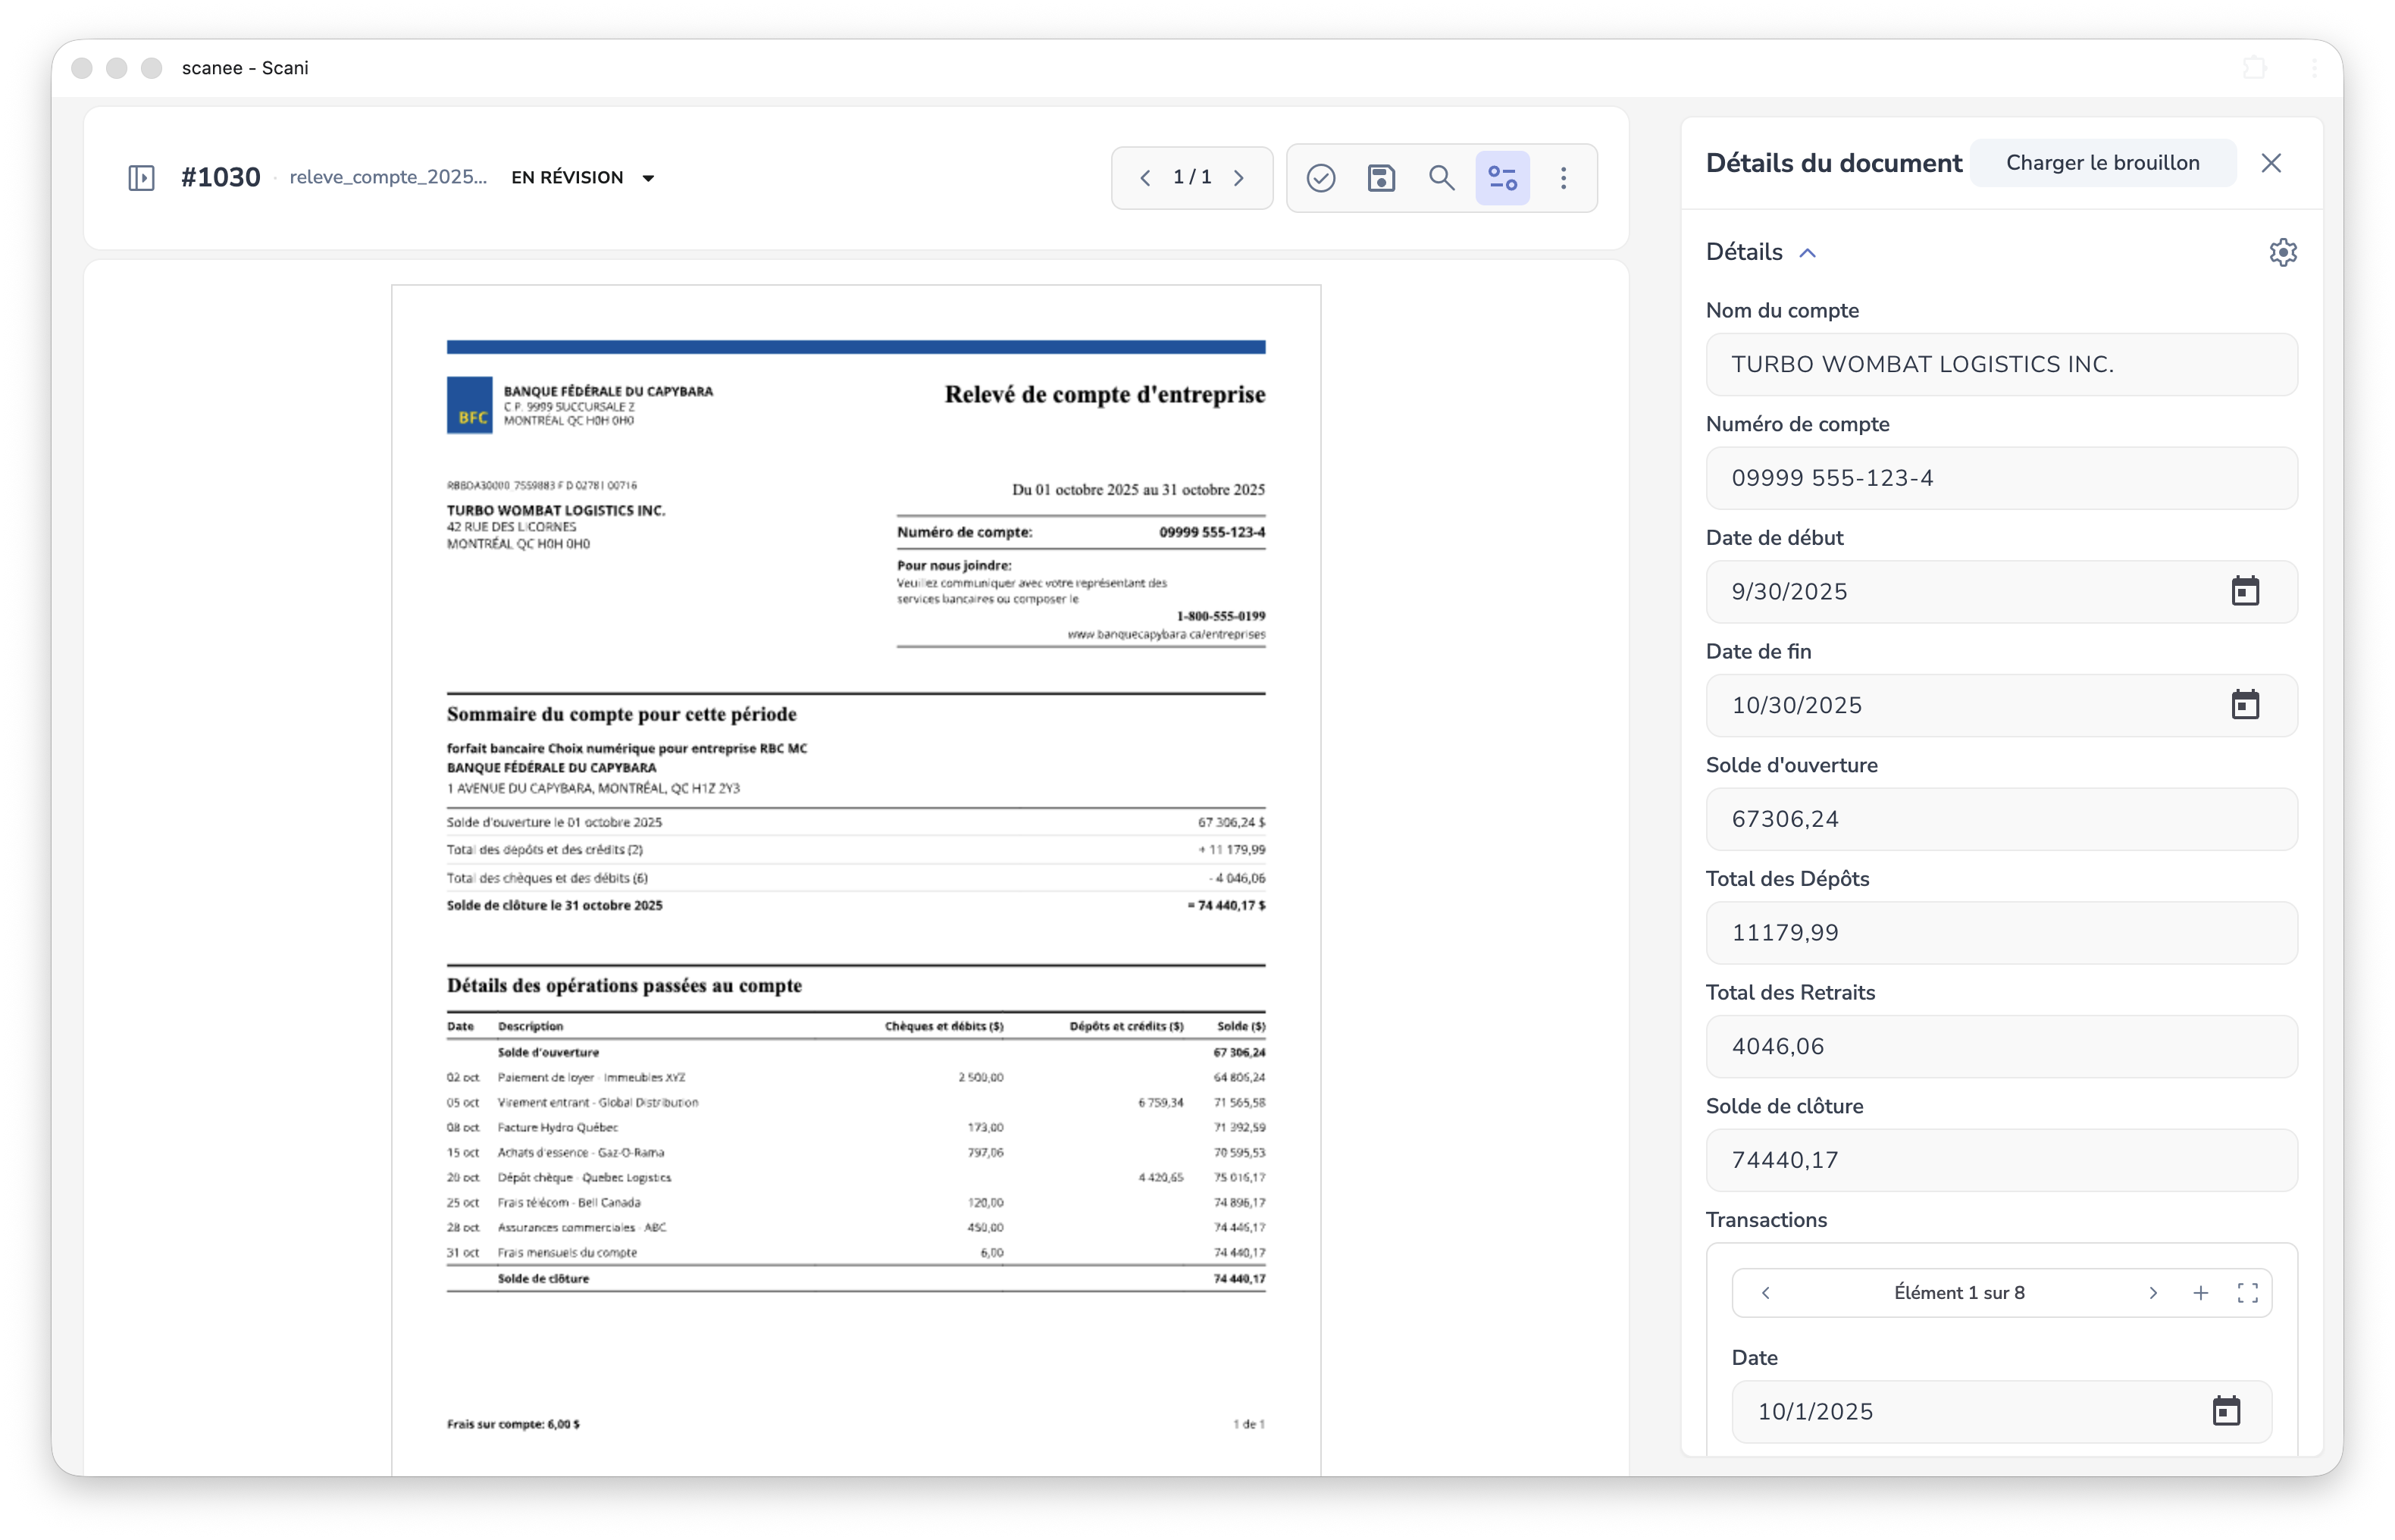Viewport: 2395px width, 1540px height.
Task: Validate the document via the checkmark icon
Action: pyautogui.click(x=1320, y=177)
